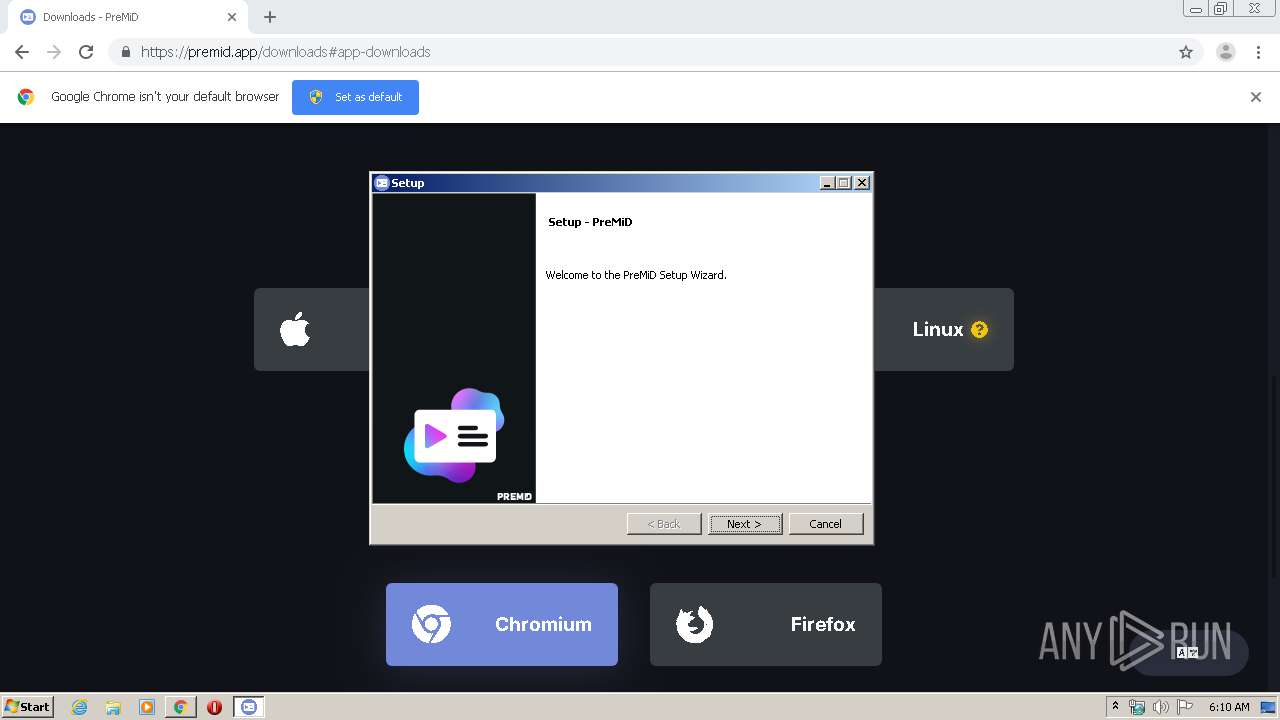Switch to Chrome in the taskbar
The width and height of the screenshot is (1280, 720).
point(181,707)
